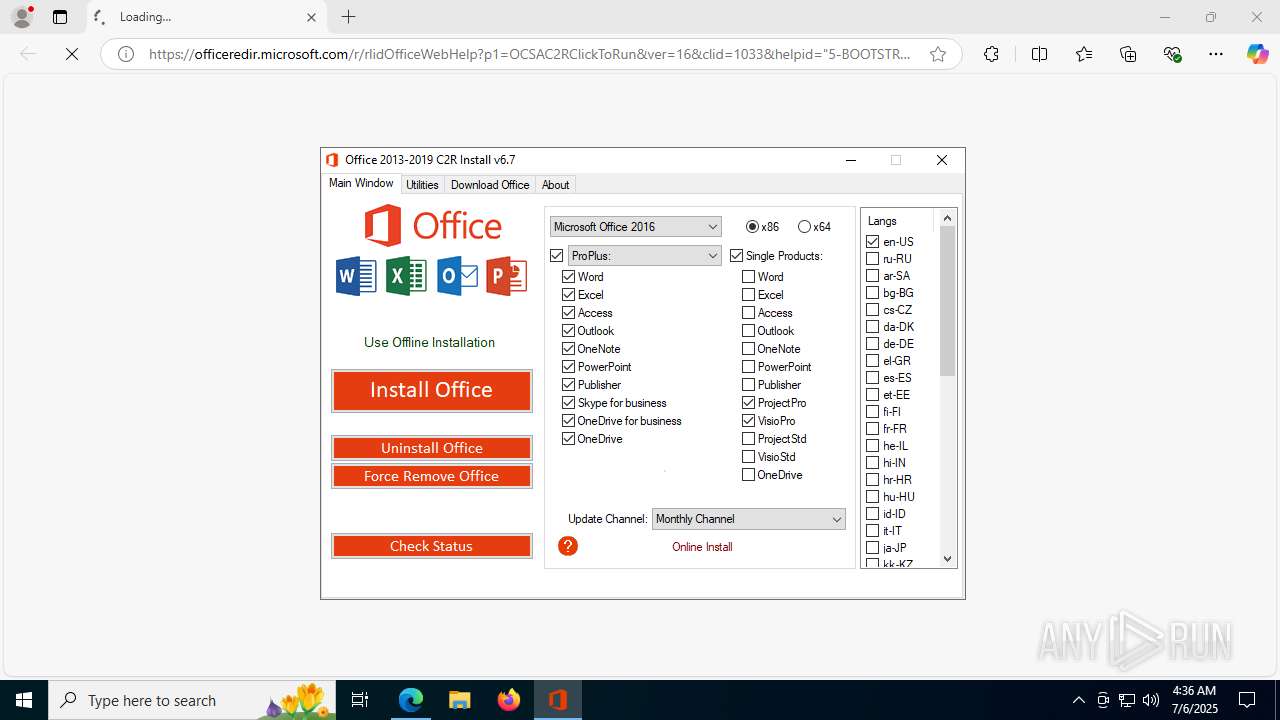This screenshot has height=720, width=1280.
Task: Click the Edge Copilot icon
Action: tap(1257, 54)
